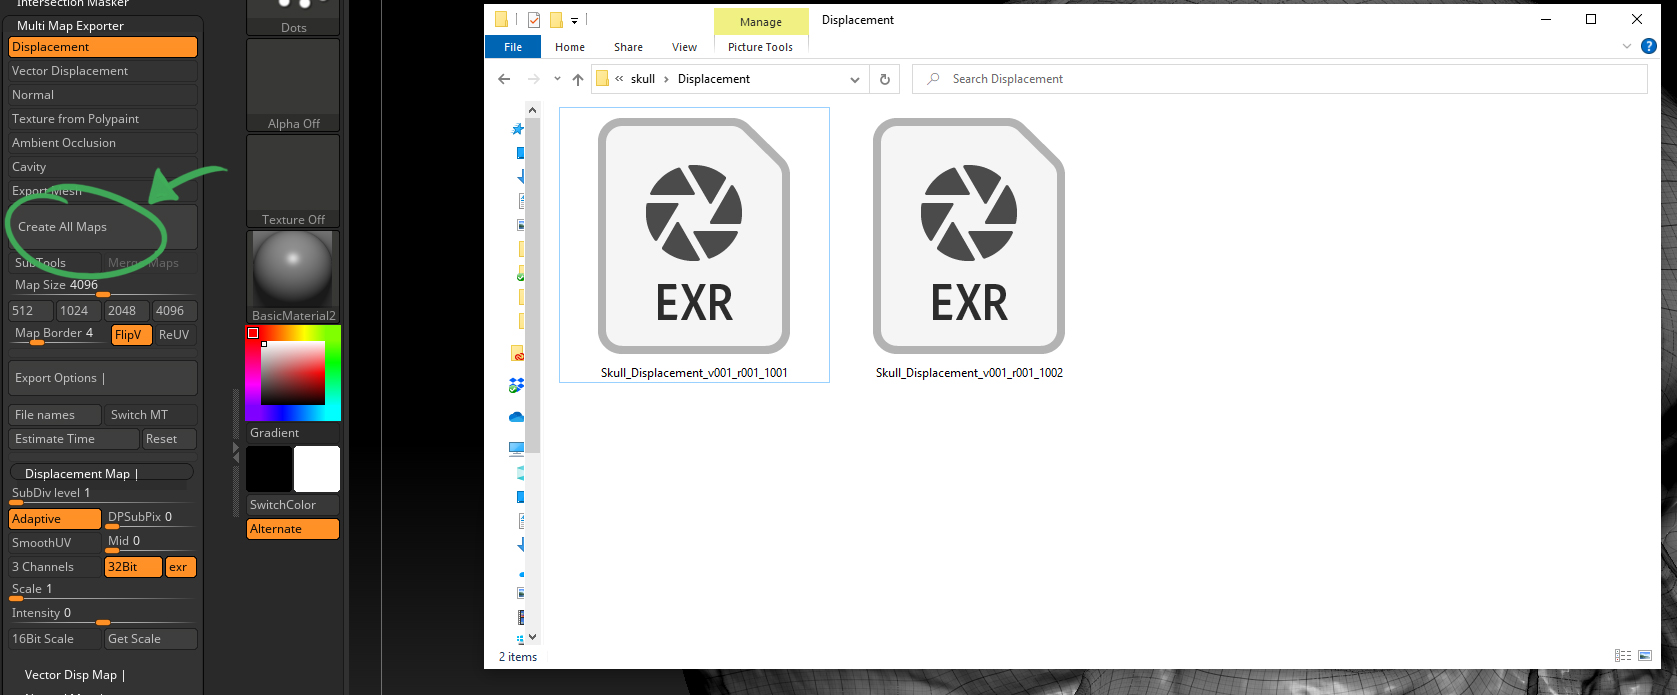The width and height of the screenshot is (1677, 695).
Task: Click the File names button
Action: tap(55, 415)
